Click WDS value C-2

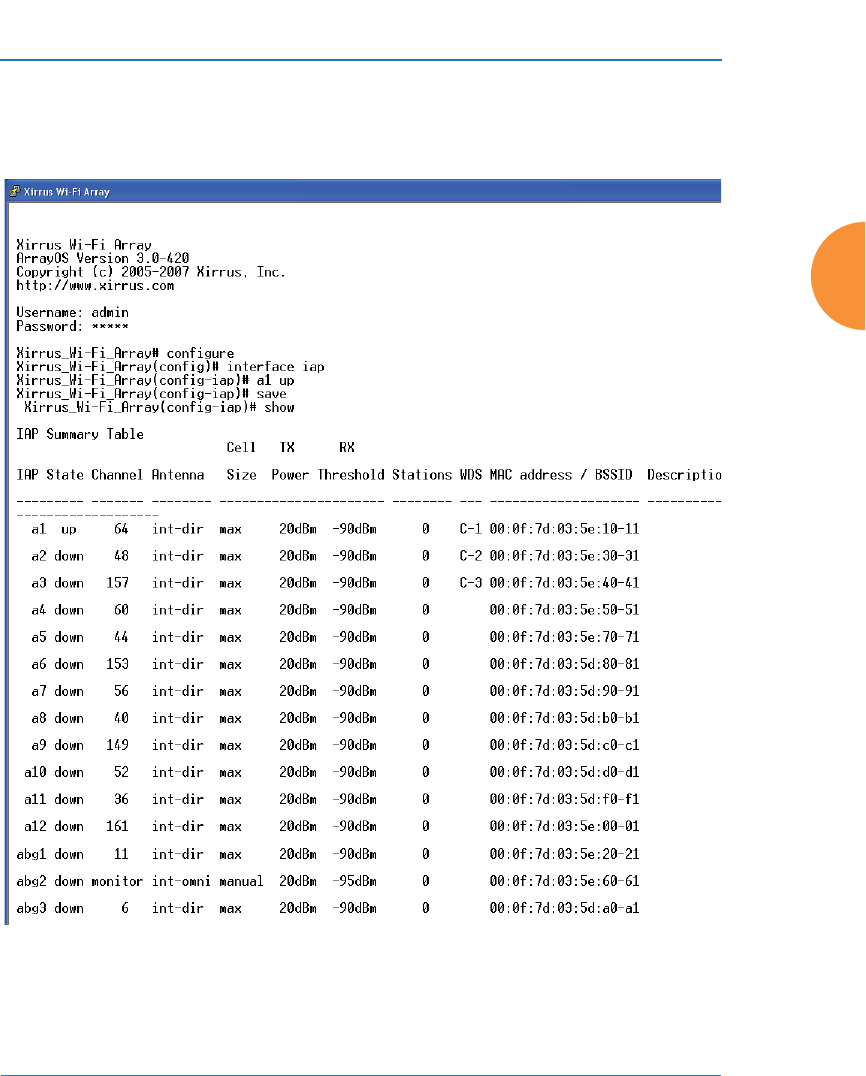point(471,556)
